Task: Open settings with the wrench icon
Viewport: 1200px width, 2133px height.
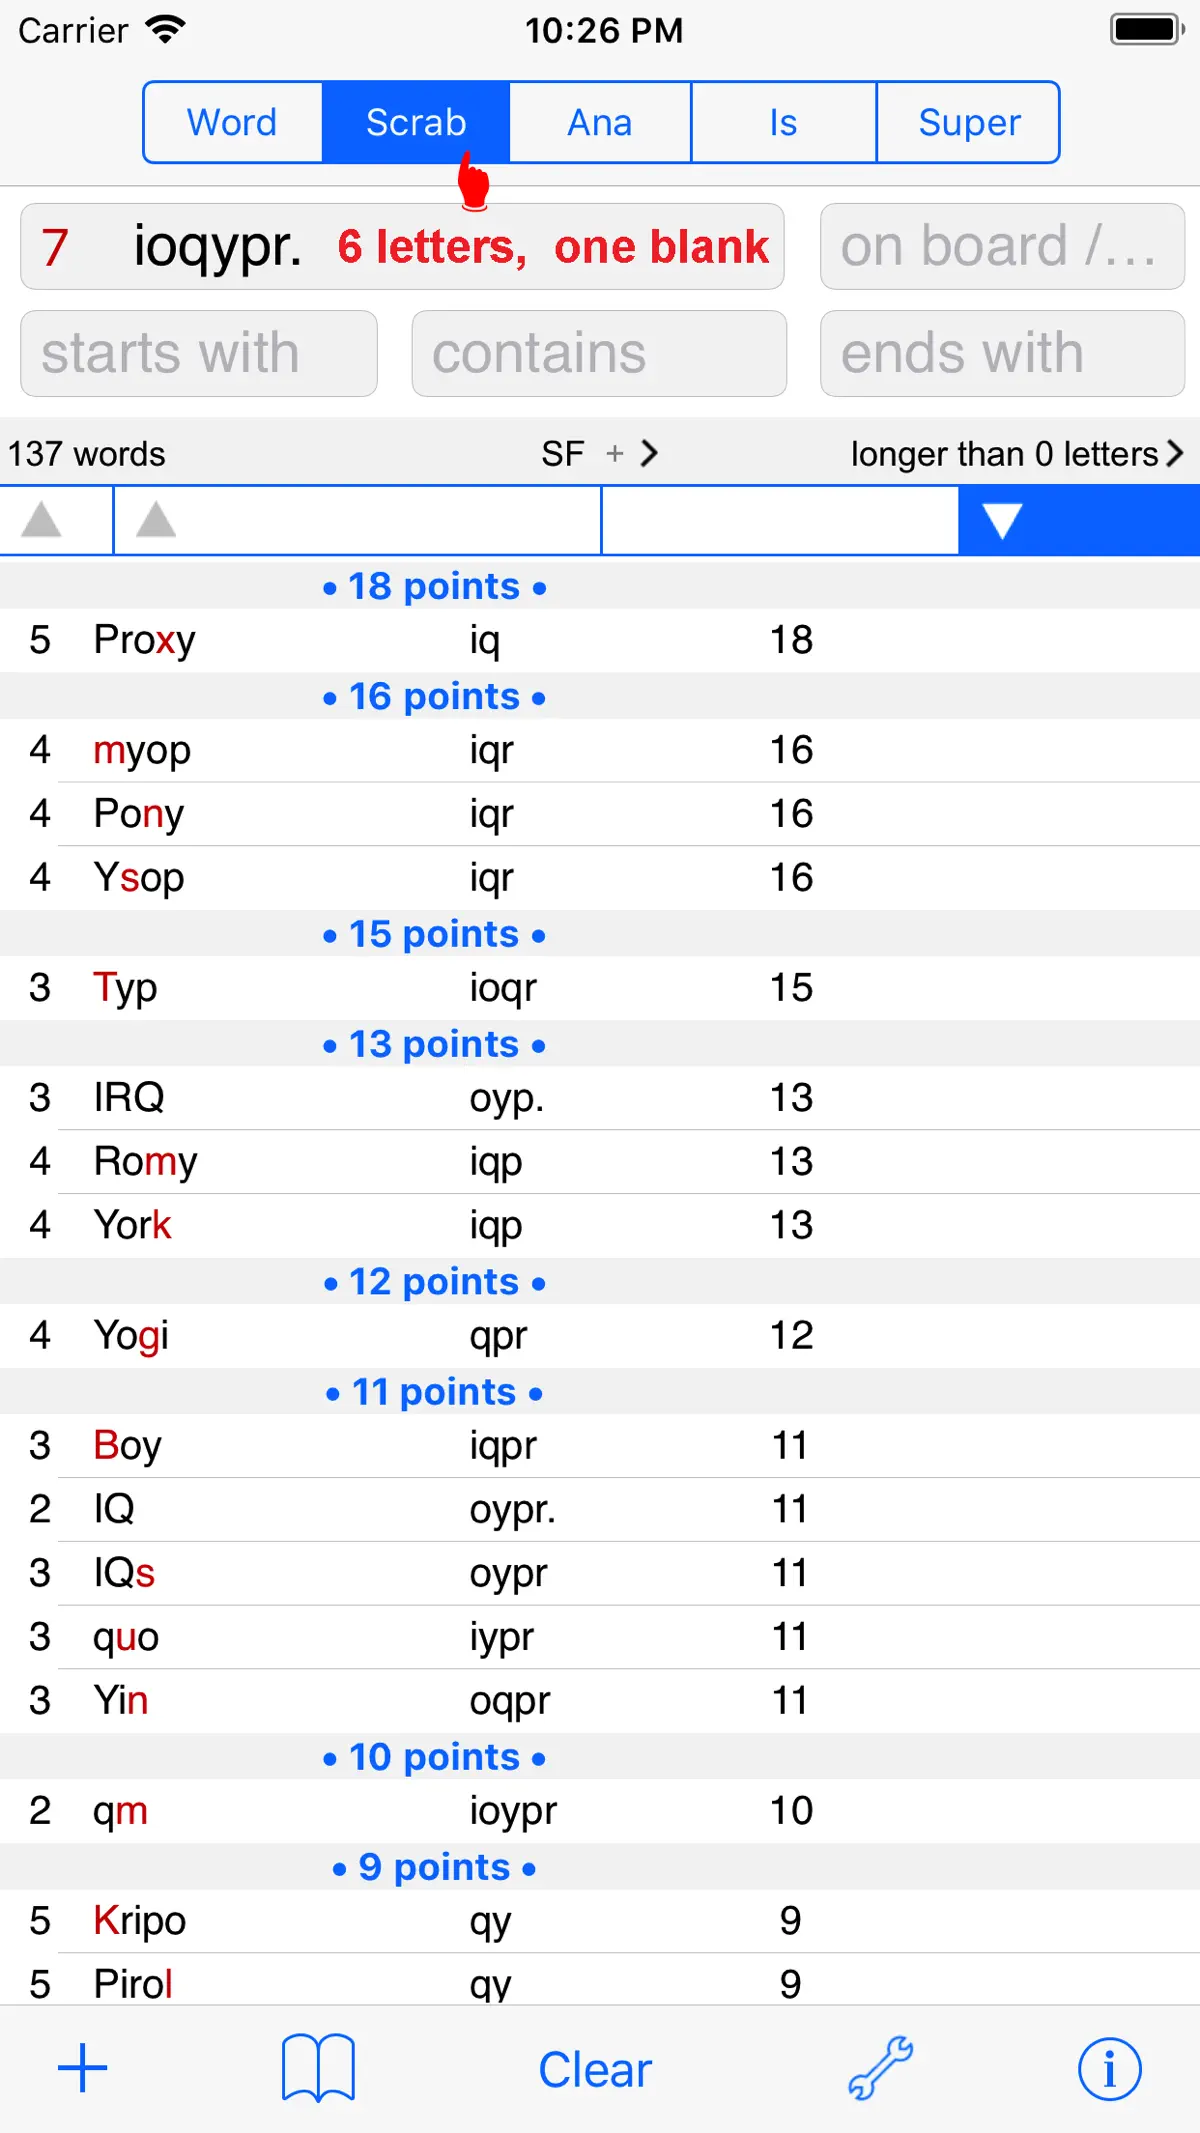Action: [880, 2068]
